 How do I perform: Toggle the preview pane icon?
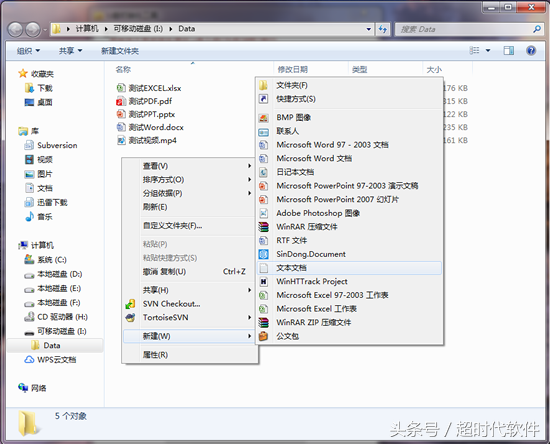point(509,51)
